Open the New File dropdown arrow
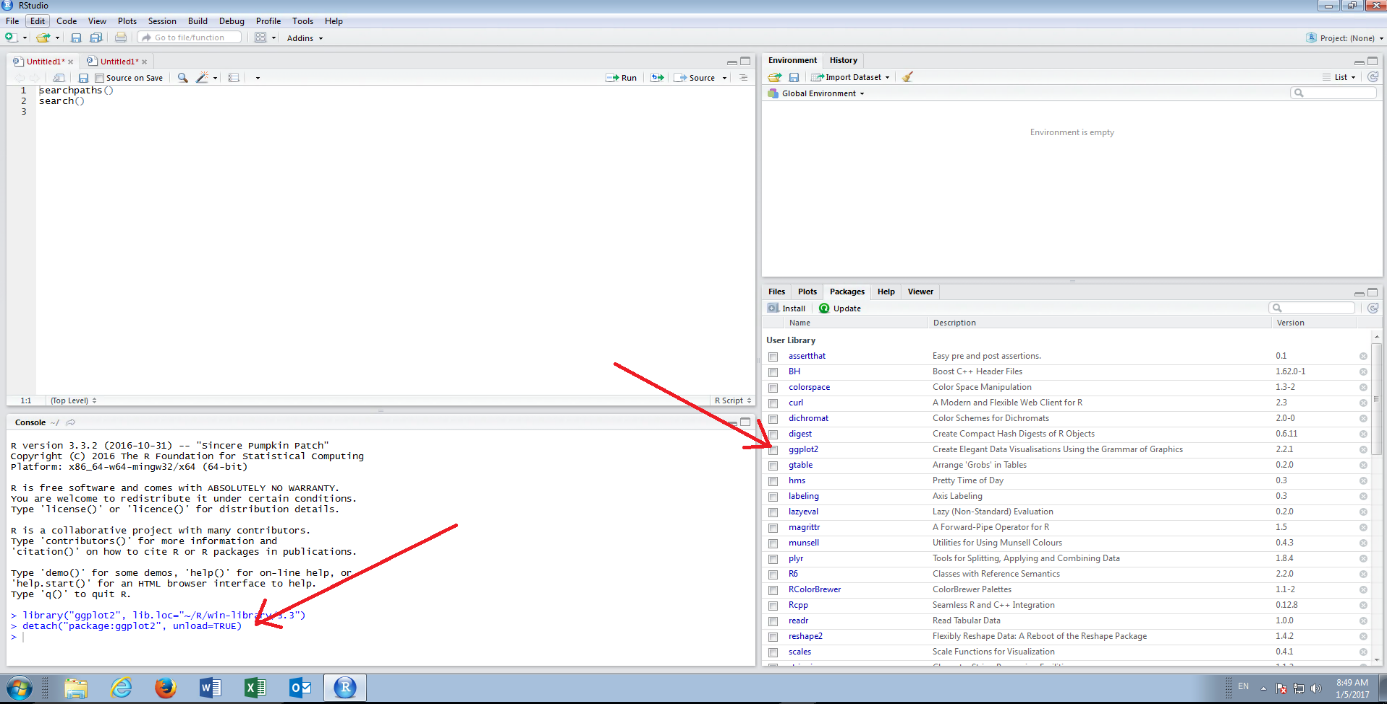 pyautogui.click(x=24, y=38)
